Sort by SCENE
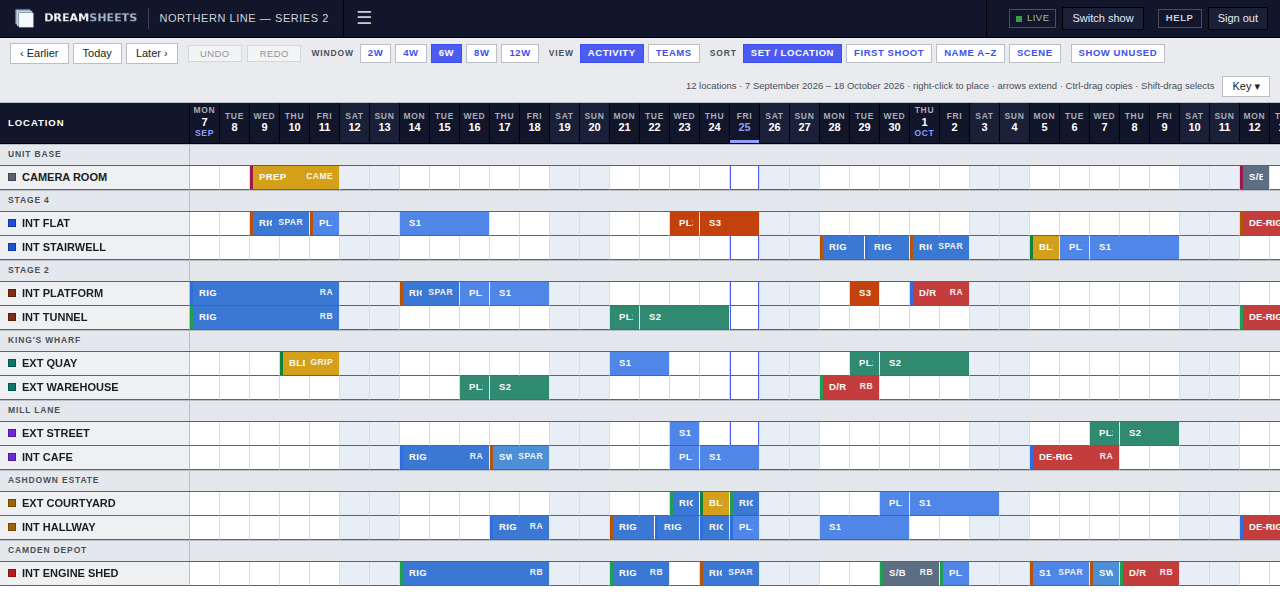 (1035, 53)
